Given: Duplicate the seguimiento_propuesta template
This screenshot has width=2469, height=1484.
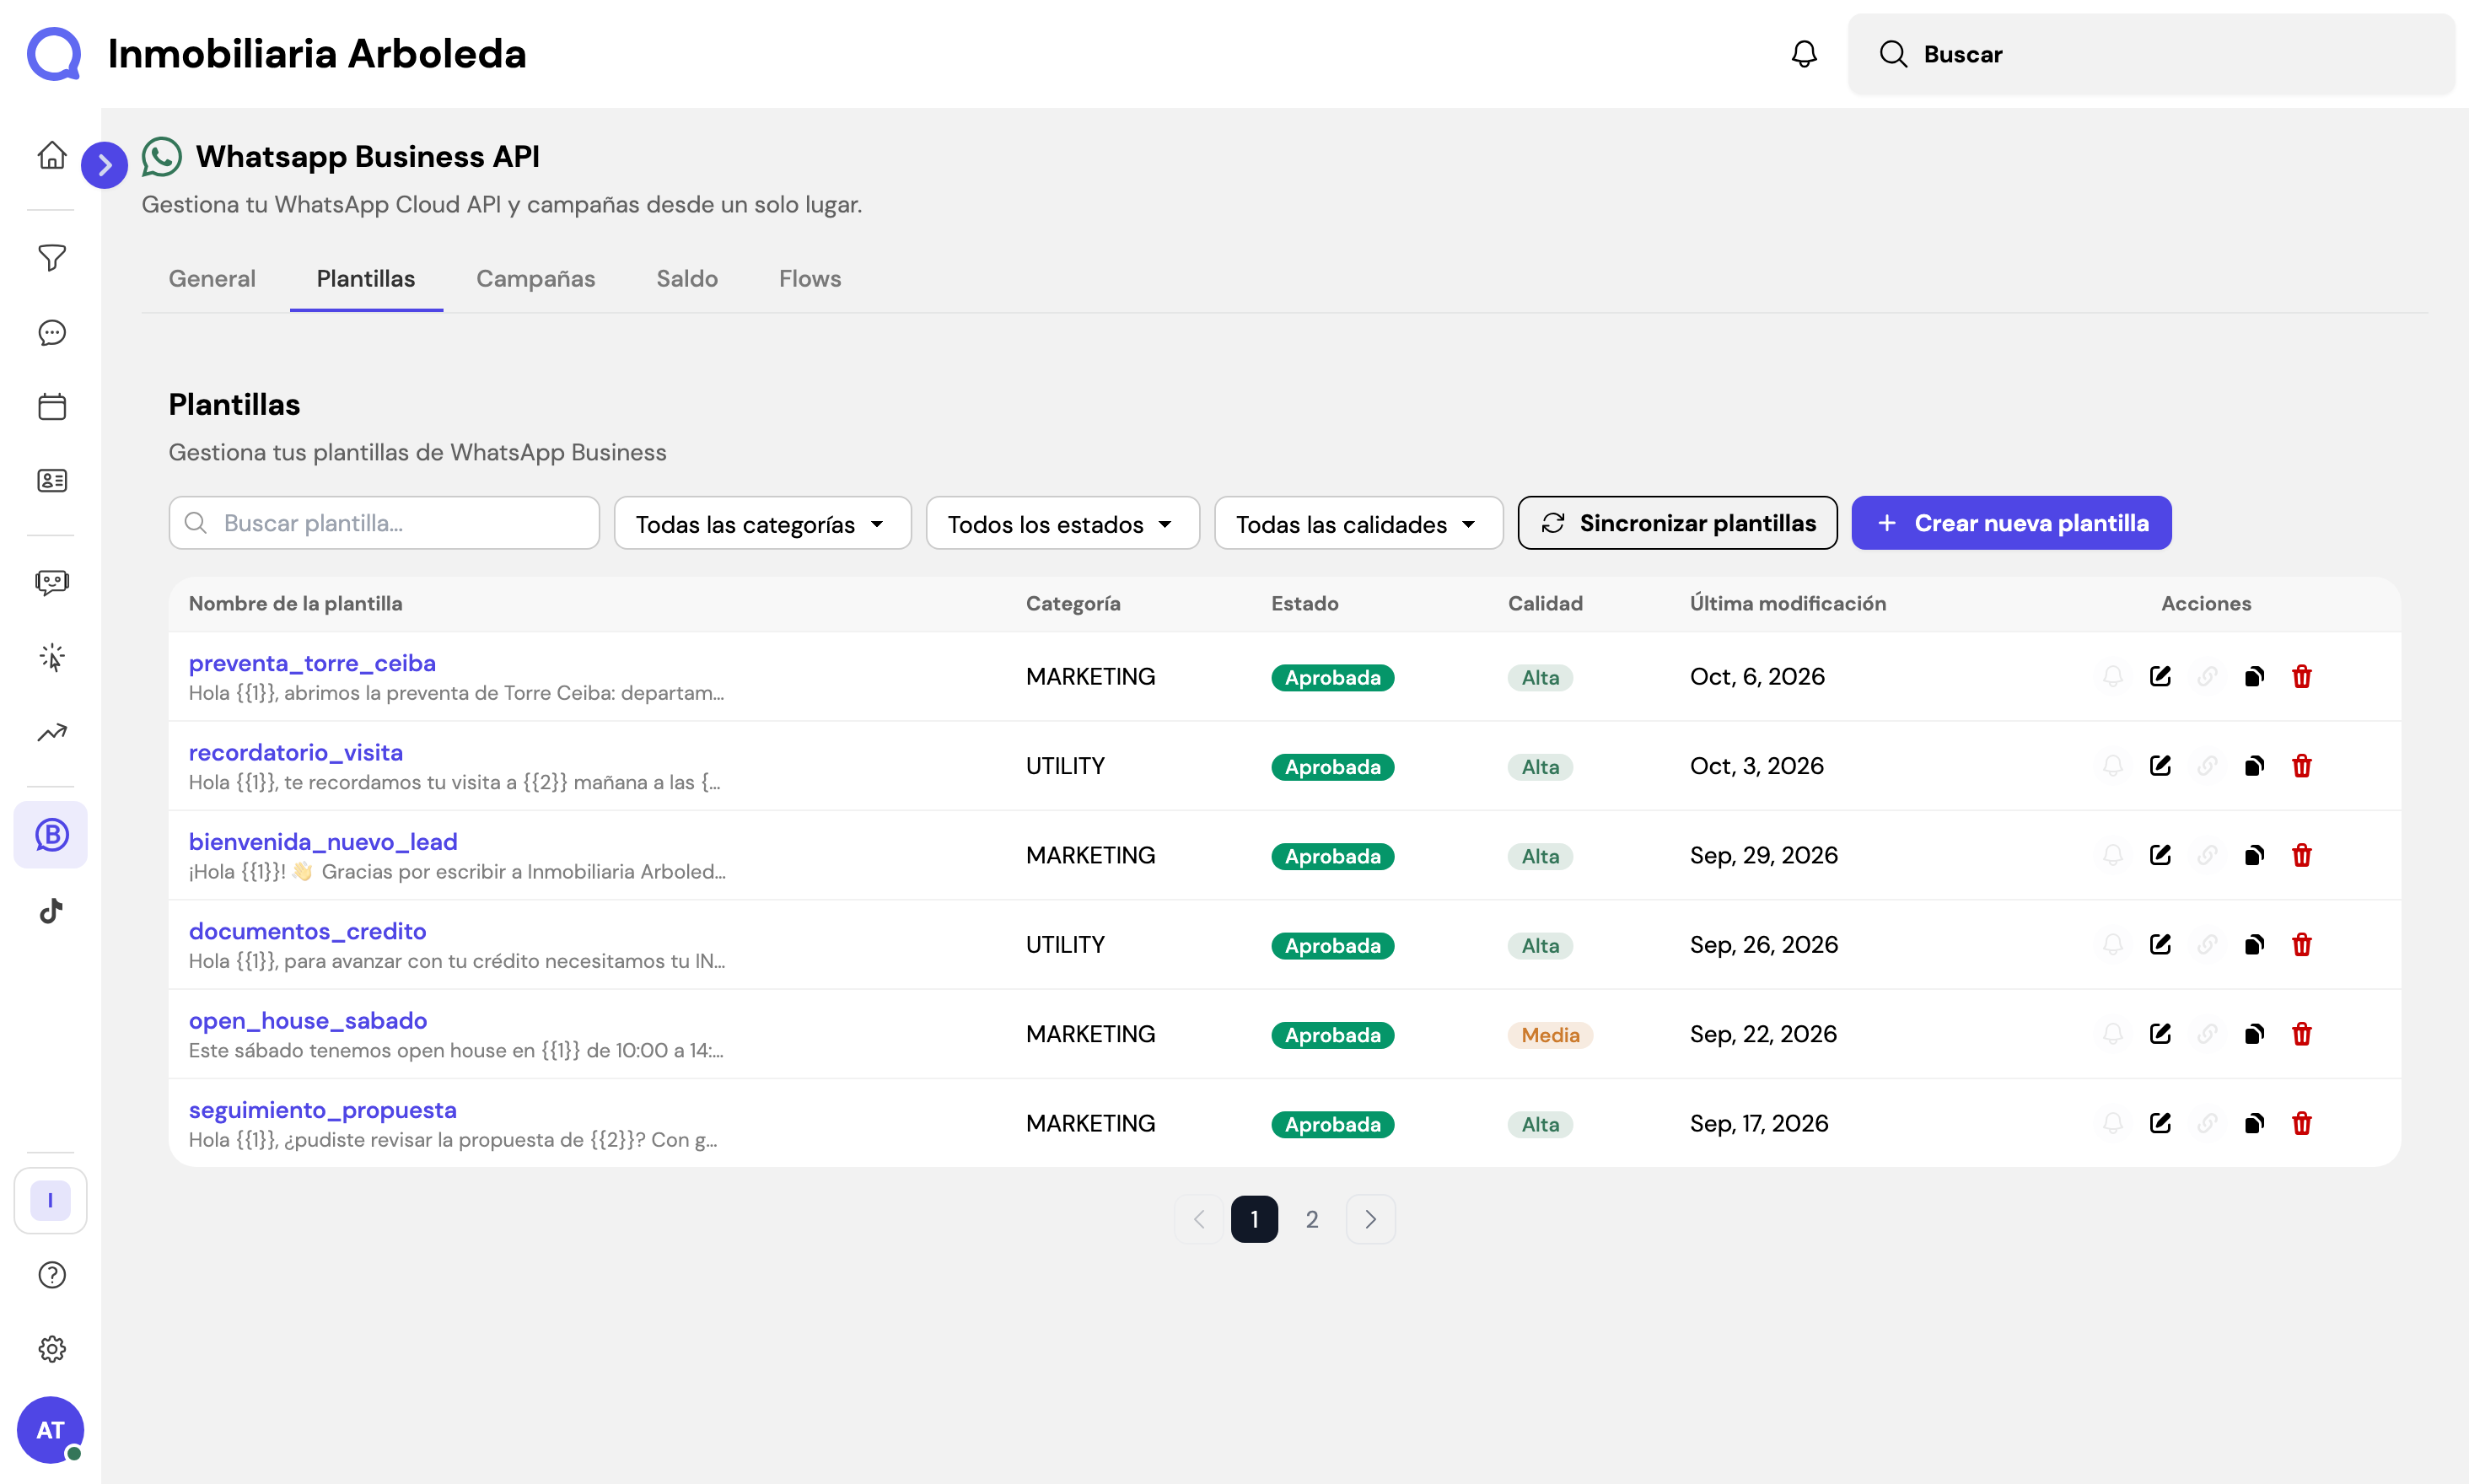Looking at the screenshot, I should click(x=2254, y=1123).
